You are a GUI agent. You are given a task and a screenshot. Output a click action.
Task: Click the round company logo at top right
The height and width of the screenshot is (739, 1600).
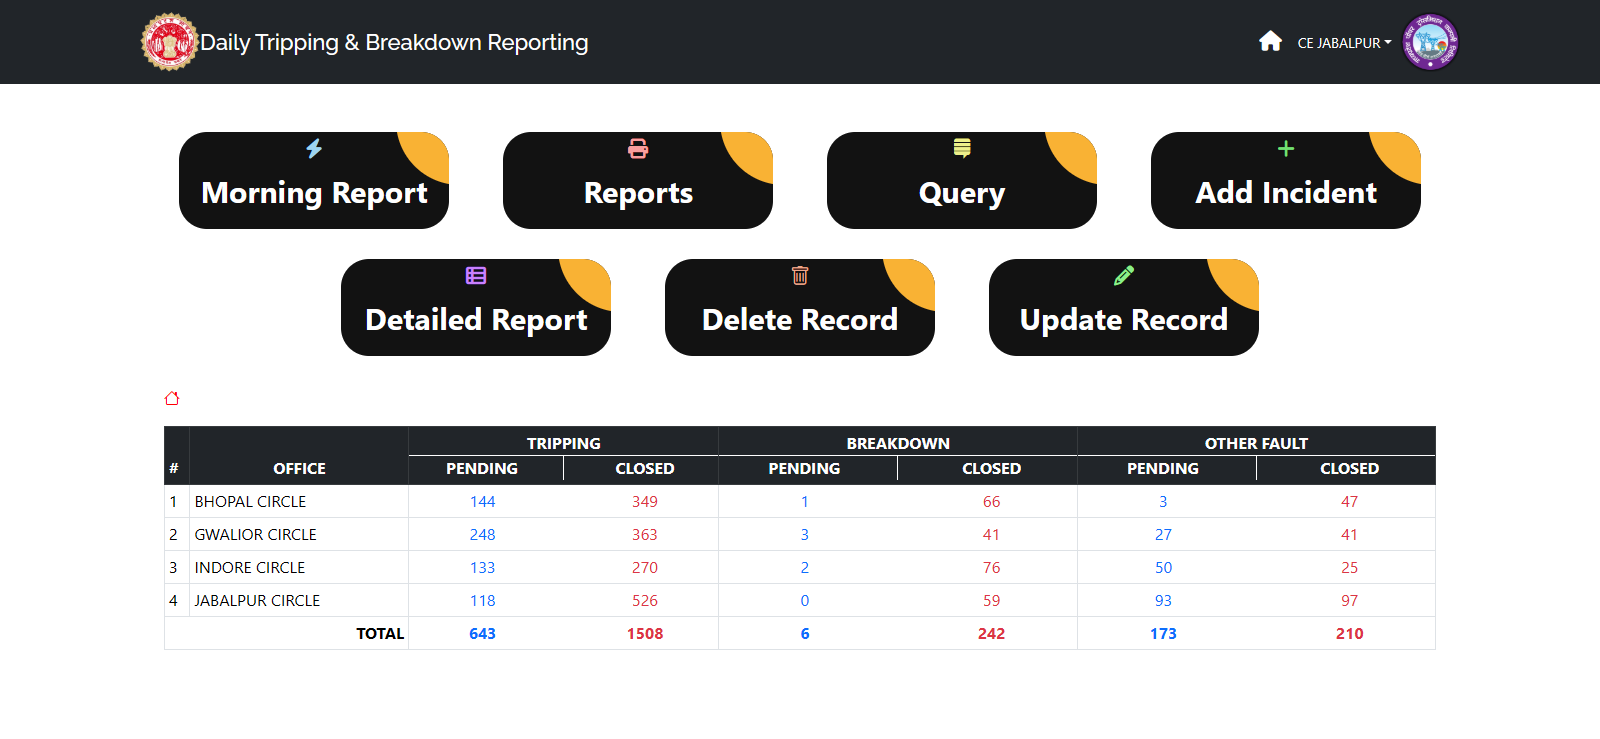tap(1430, 42)
